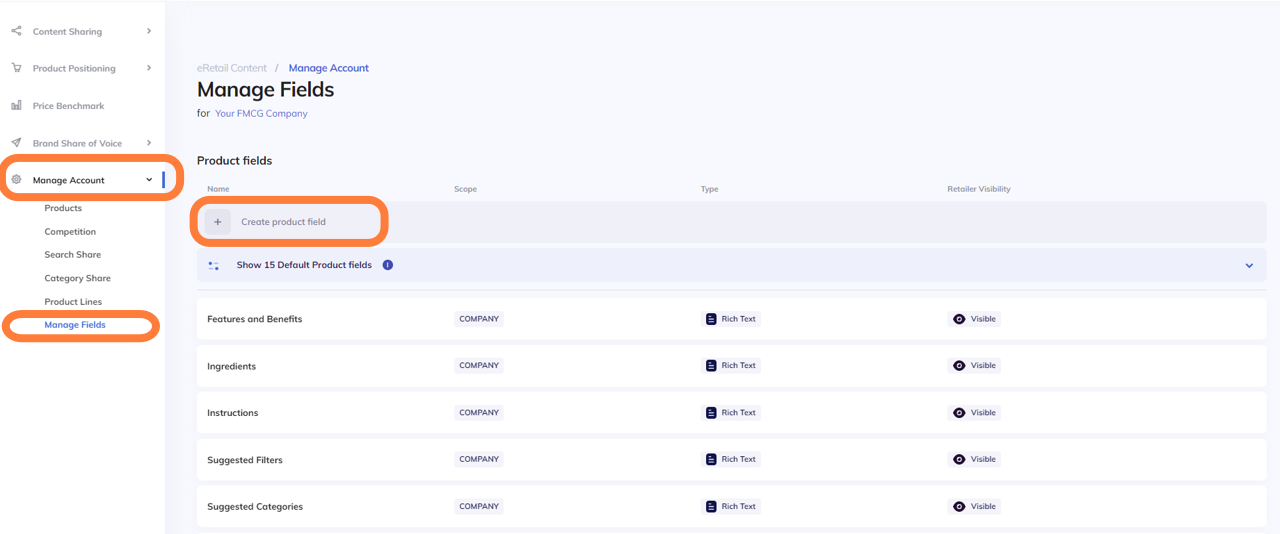
Task: Collapse the Manage Account menu chevron
Action: point(149,180)
